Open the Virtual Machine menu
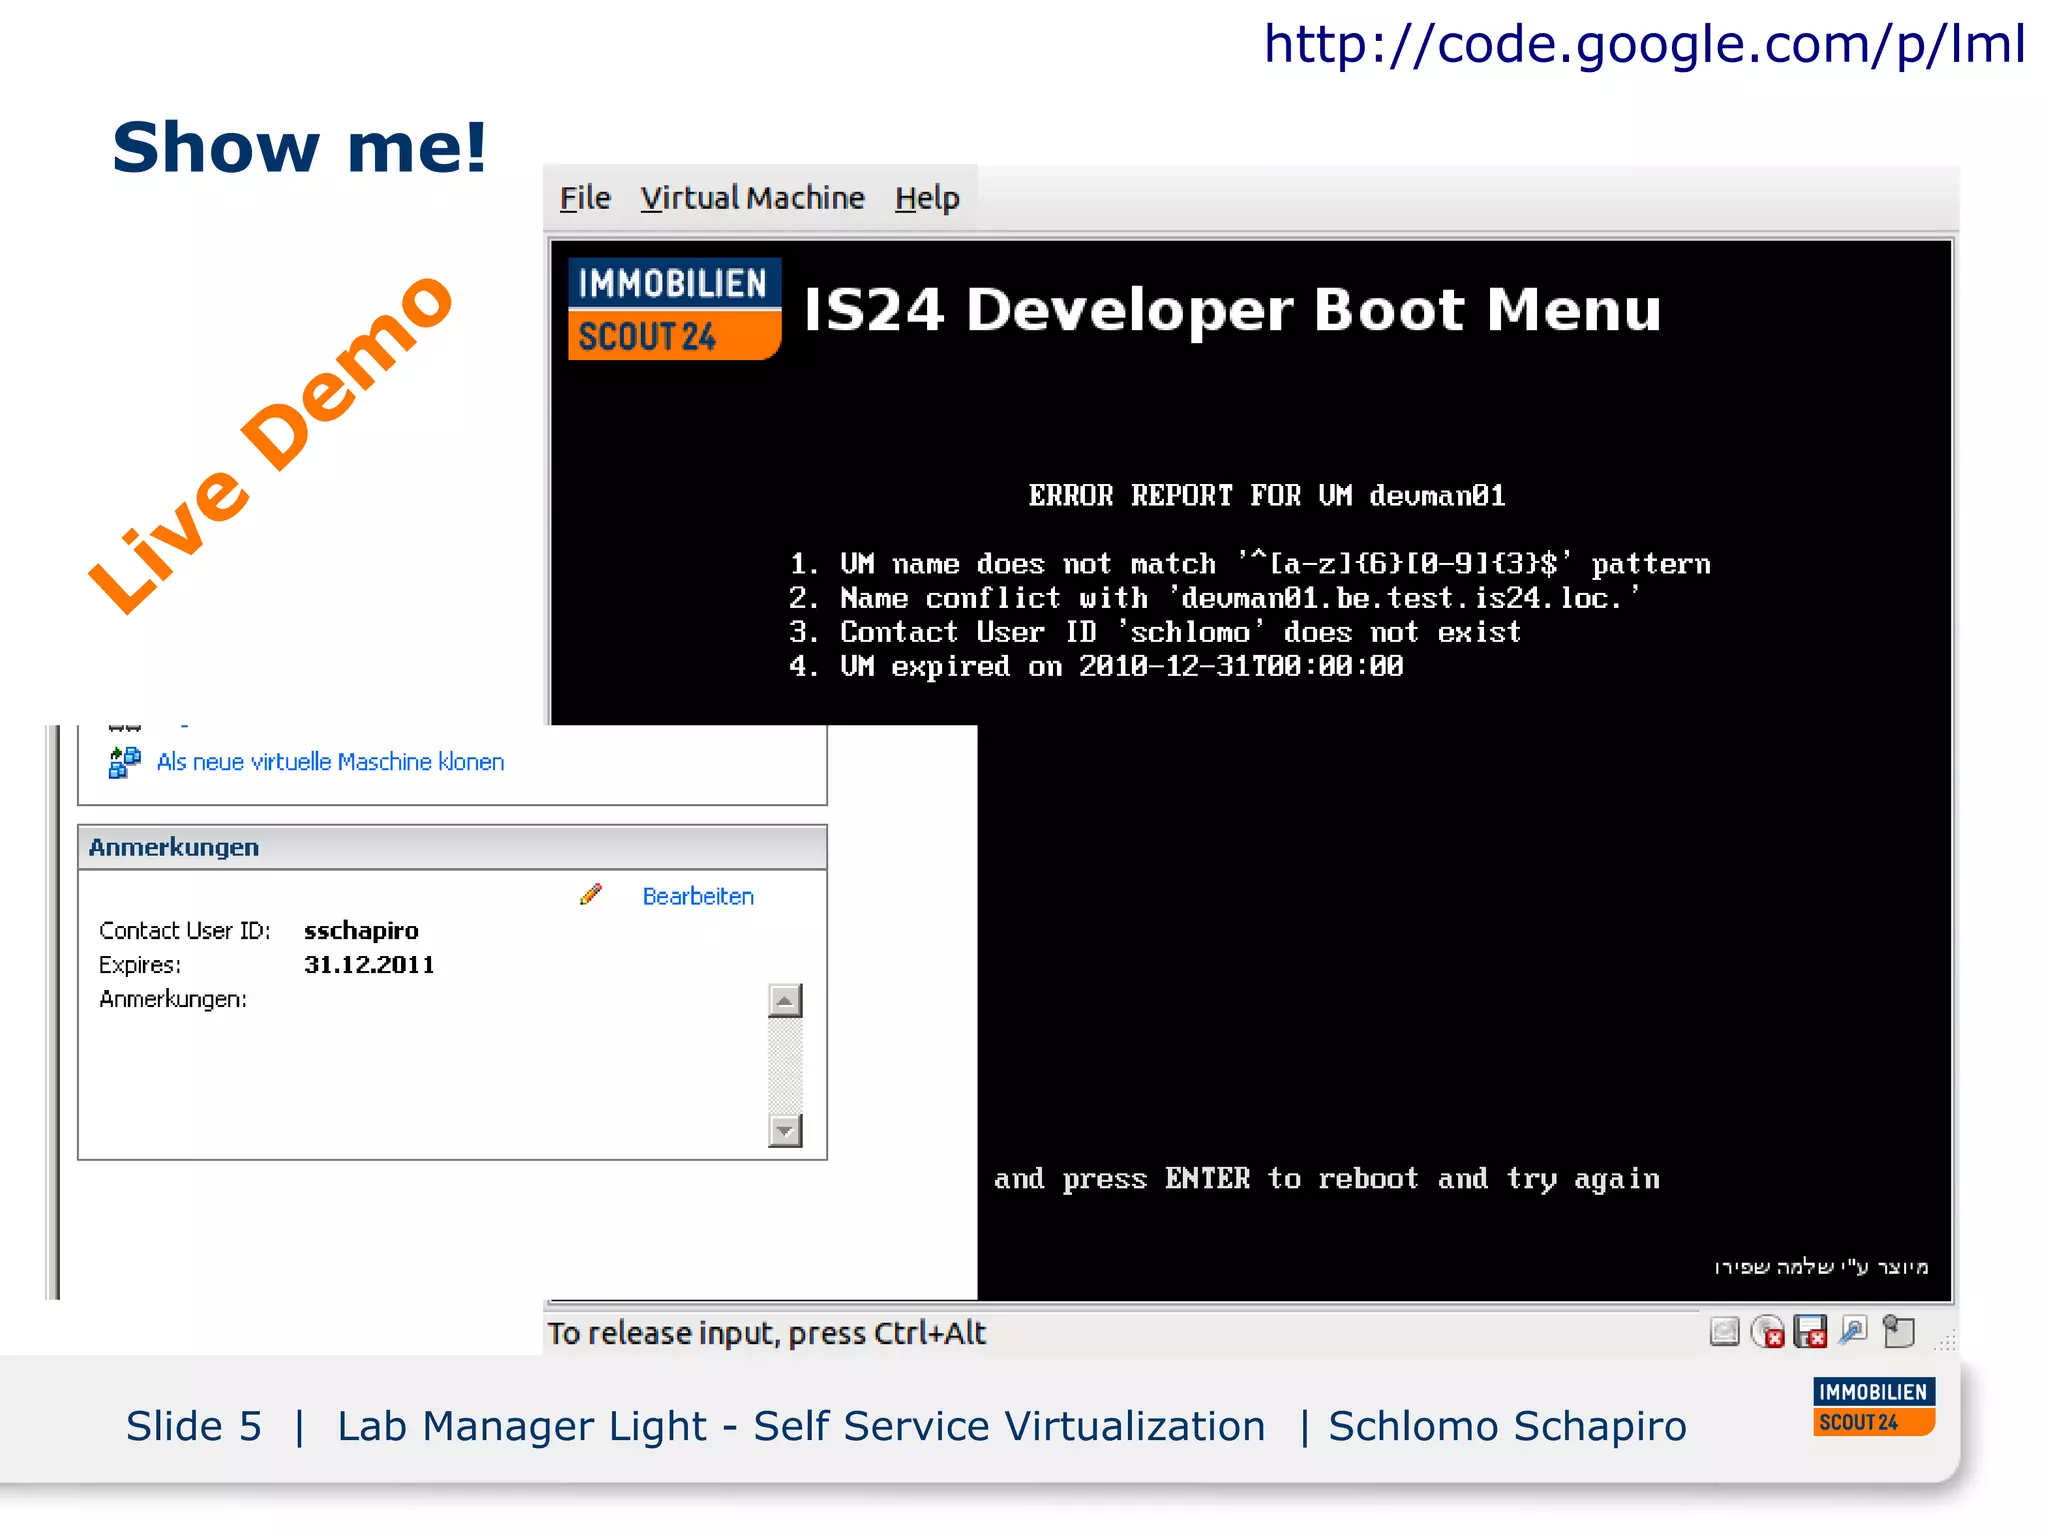The width and height of the screenshot is (2048, 1536). (752, 198)
